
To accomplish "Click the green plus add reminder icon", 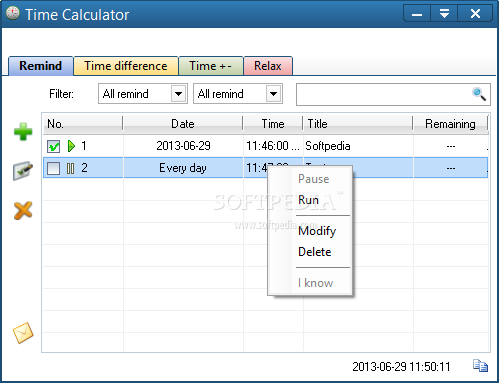I will coord(23,131).
